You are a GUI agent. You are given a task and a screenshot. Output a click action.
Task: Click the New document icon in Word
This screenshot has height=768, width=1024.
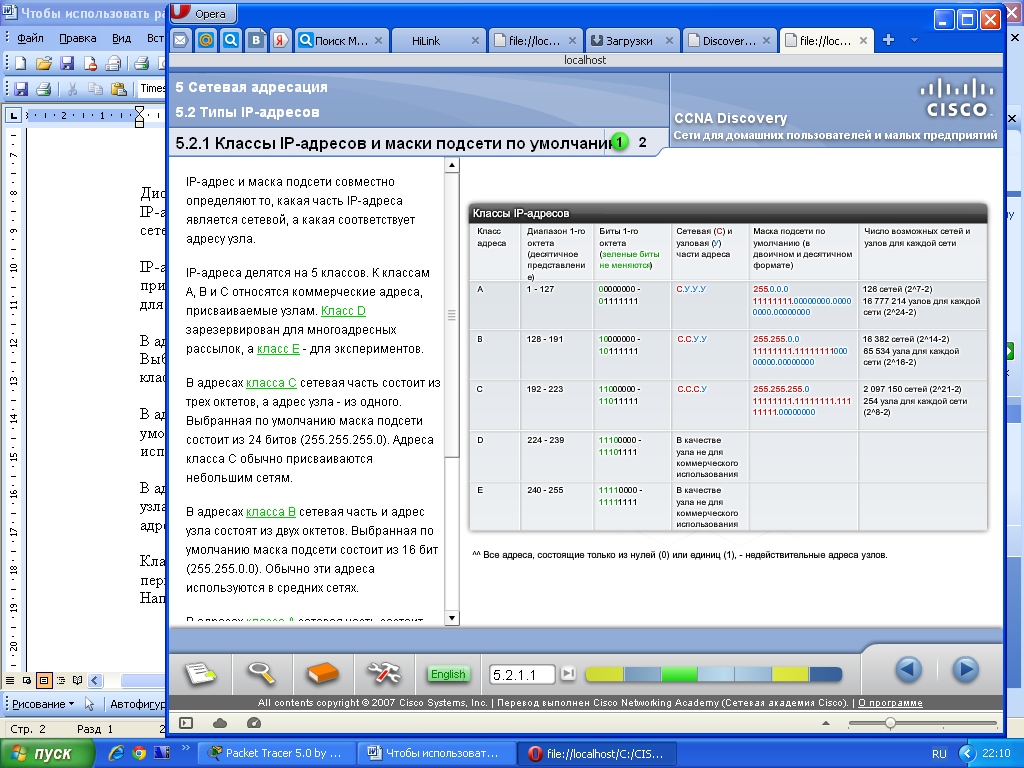tap(20, 63)
